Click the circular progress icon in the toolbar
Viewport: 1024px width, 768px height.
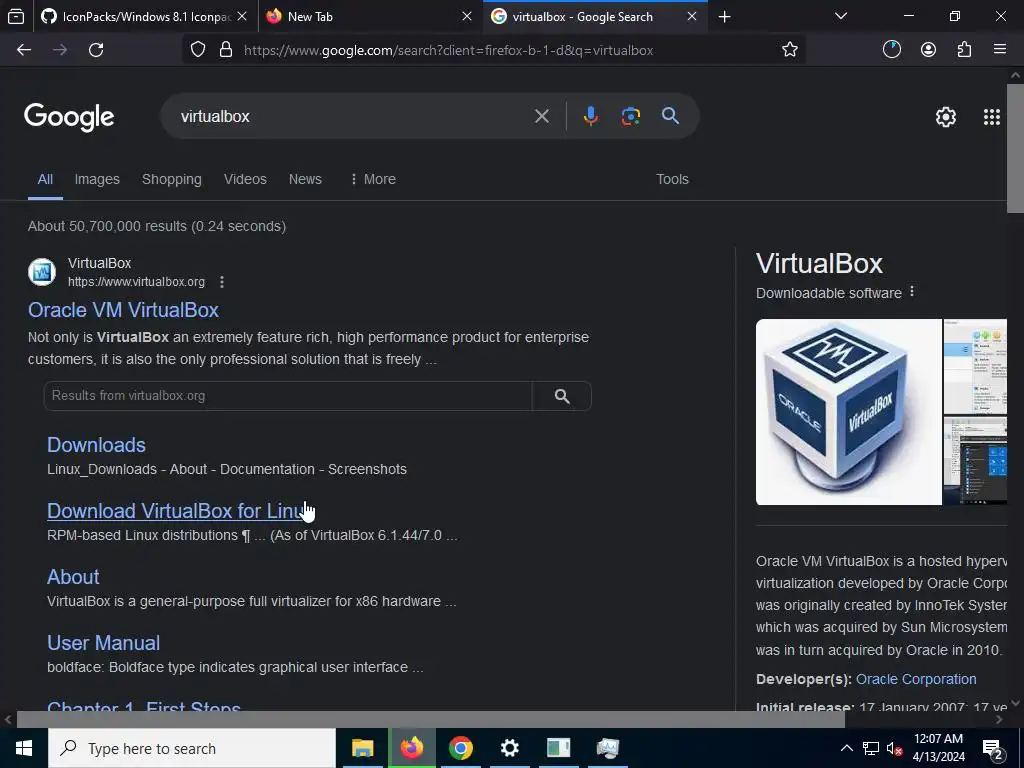(x=891, y=50)
